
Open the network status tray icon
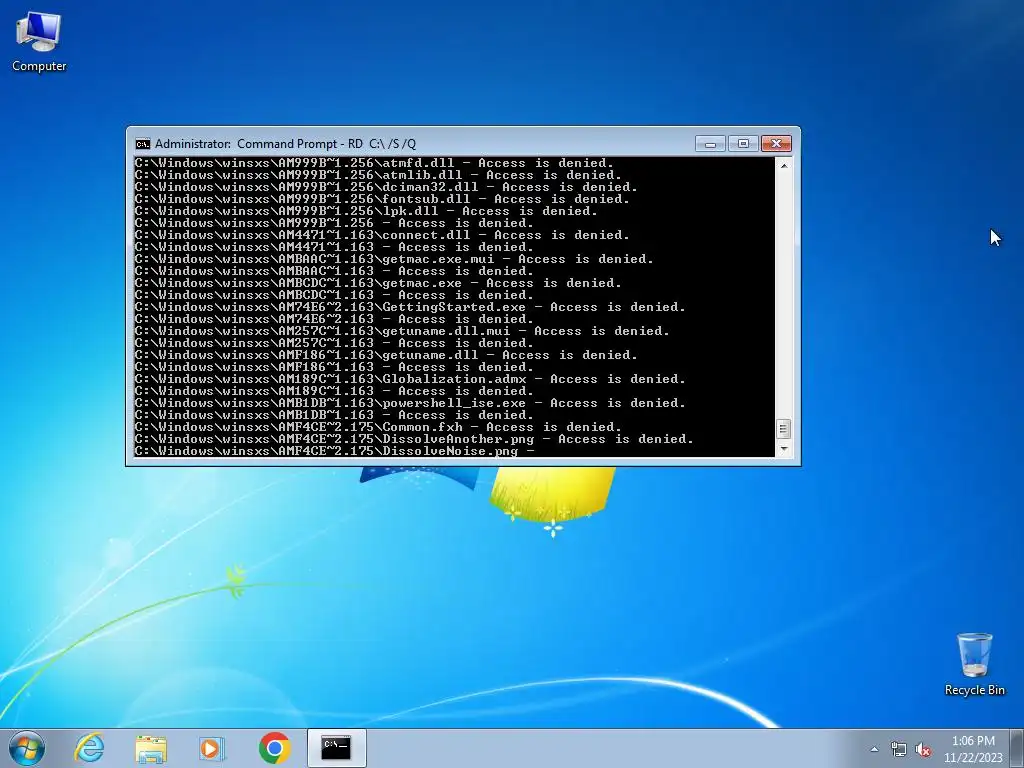[x=899, y=749]
